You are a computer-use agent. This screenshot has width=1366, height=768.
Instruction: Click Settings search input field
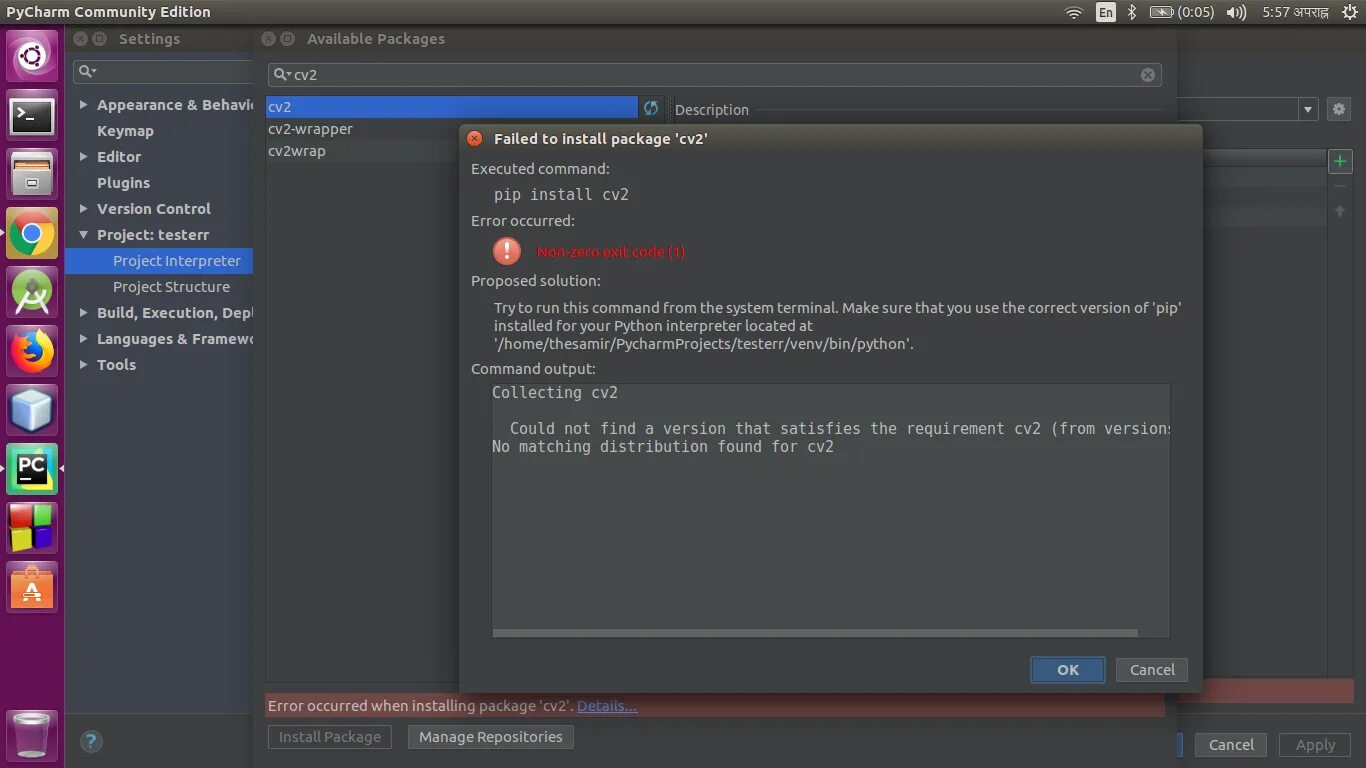164,71
